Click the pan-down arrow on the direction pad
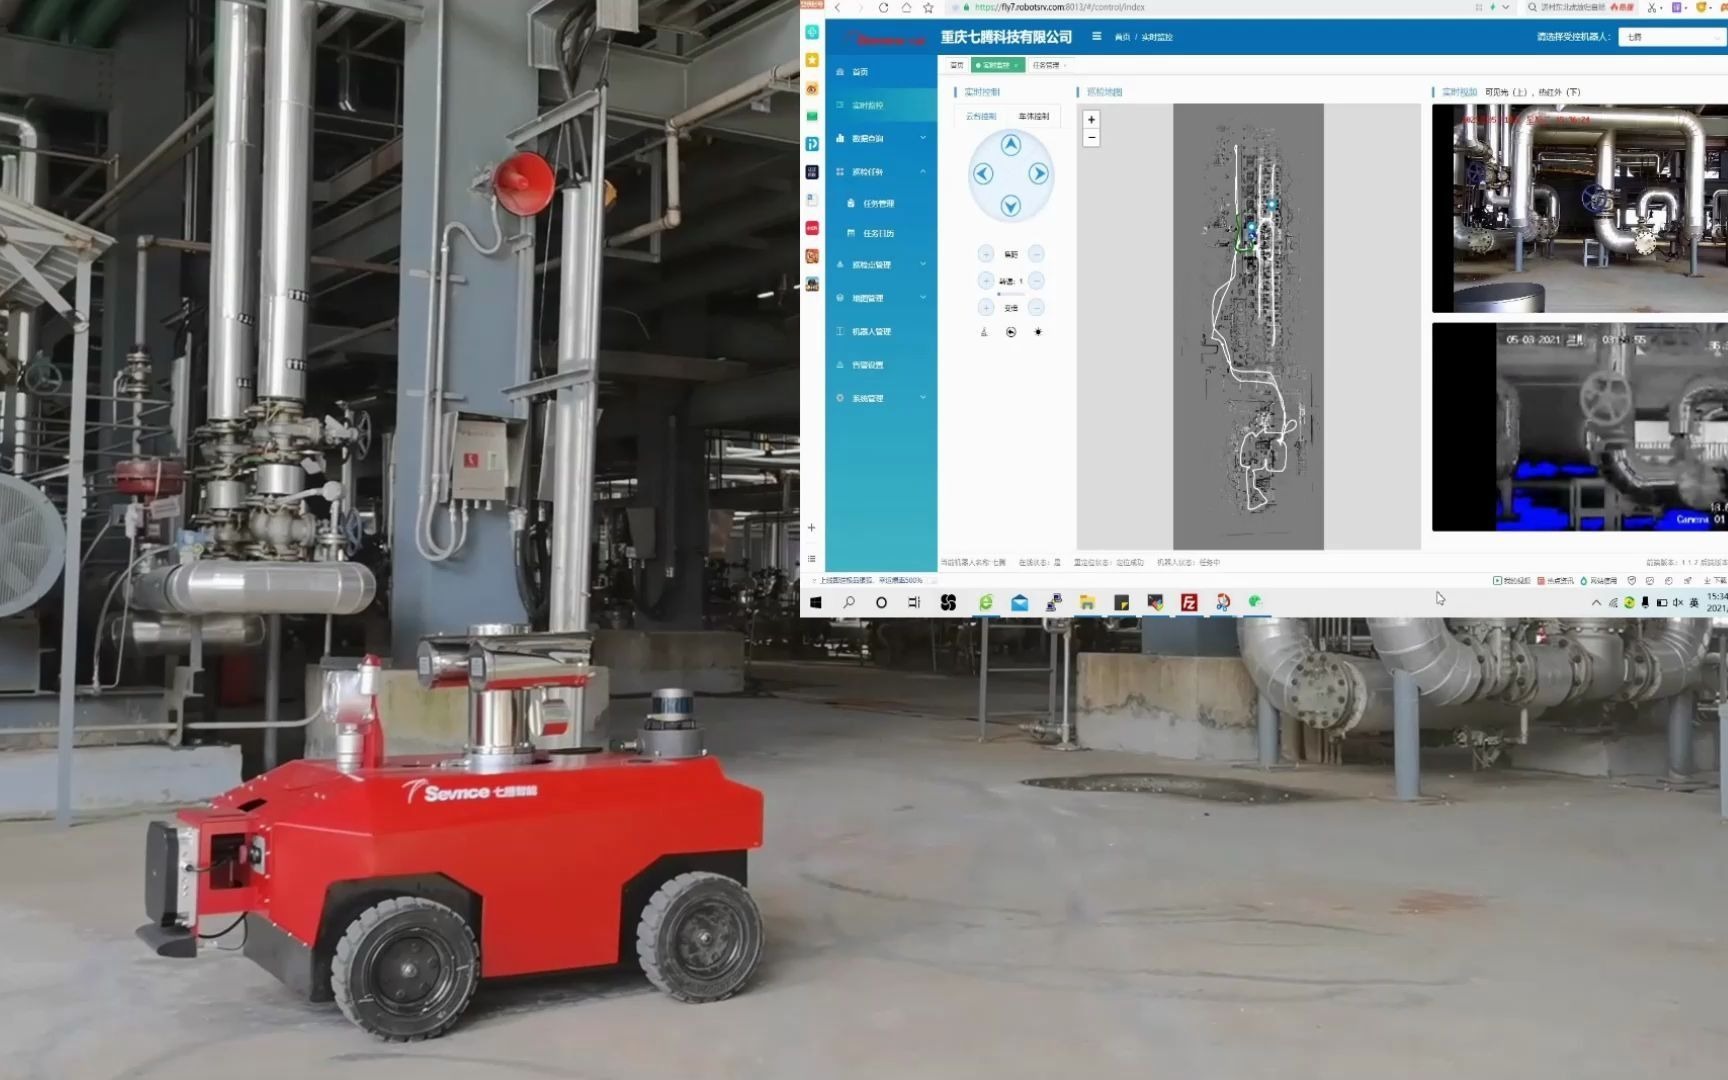 coord(1011,205)
